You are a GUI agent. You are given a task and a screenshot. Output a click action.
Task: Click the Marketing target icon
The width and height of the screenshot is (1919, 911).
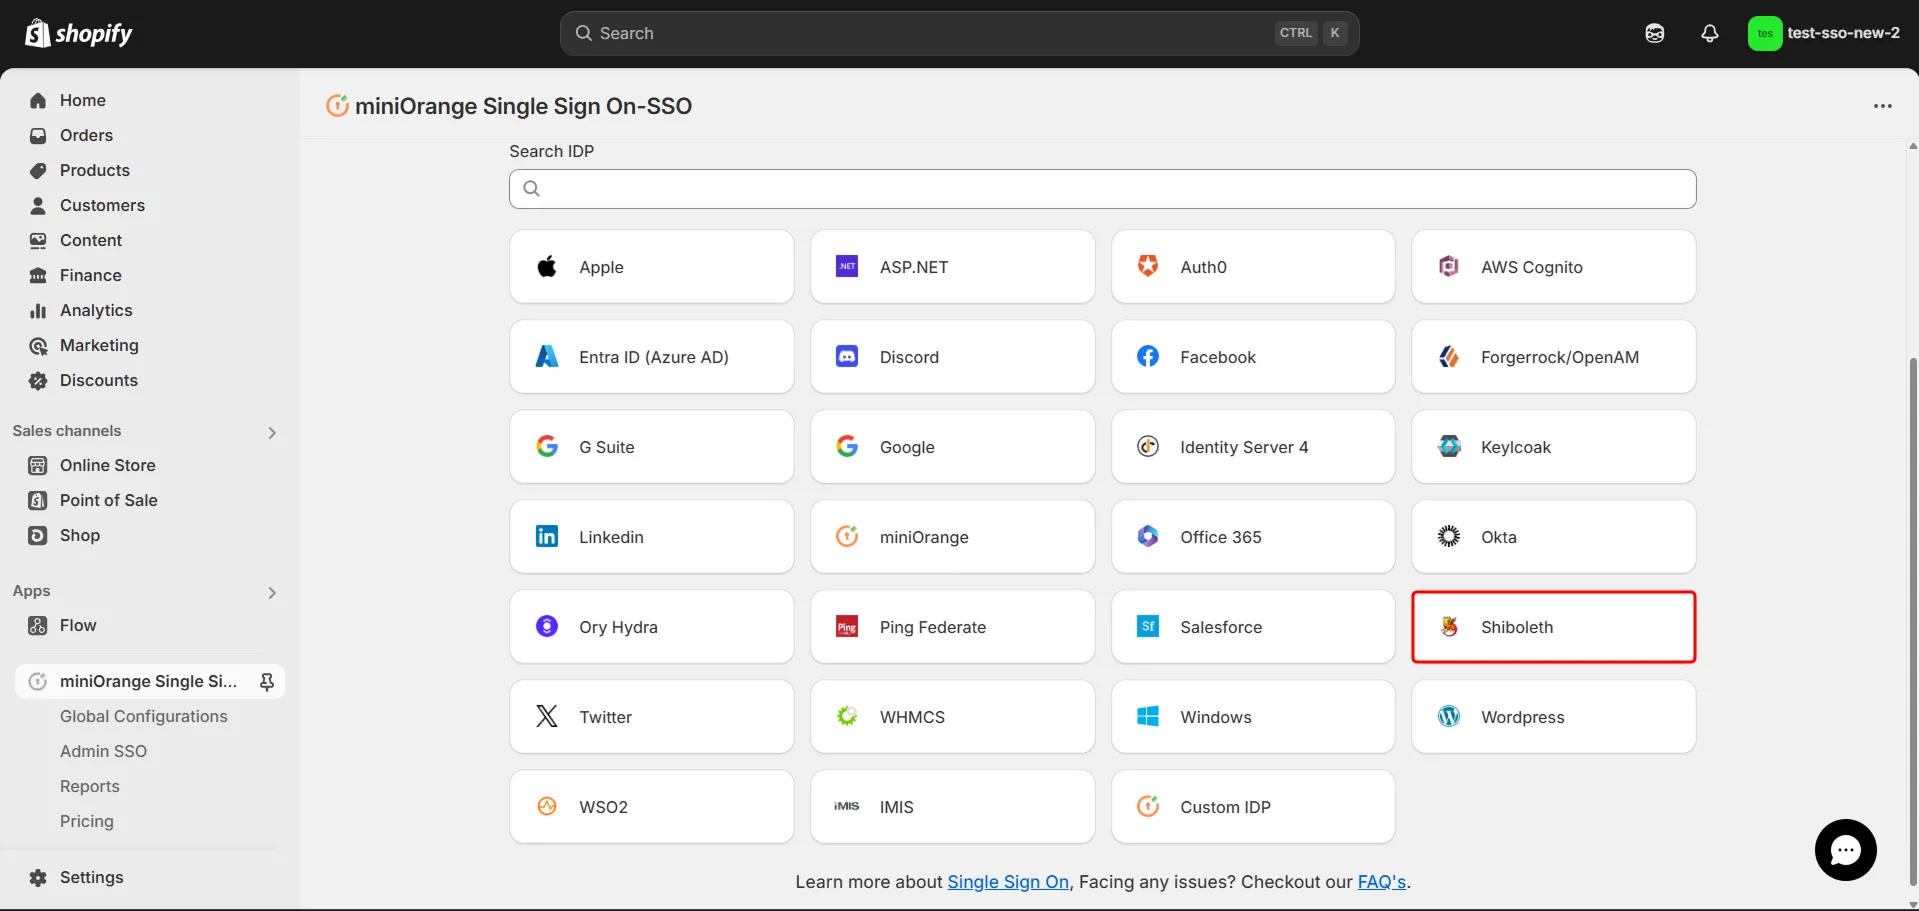(x=38, y=346)
